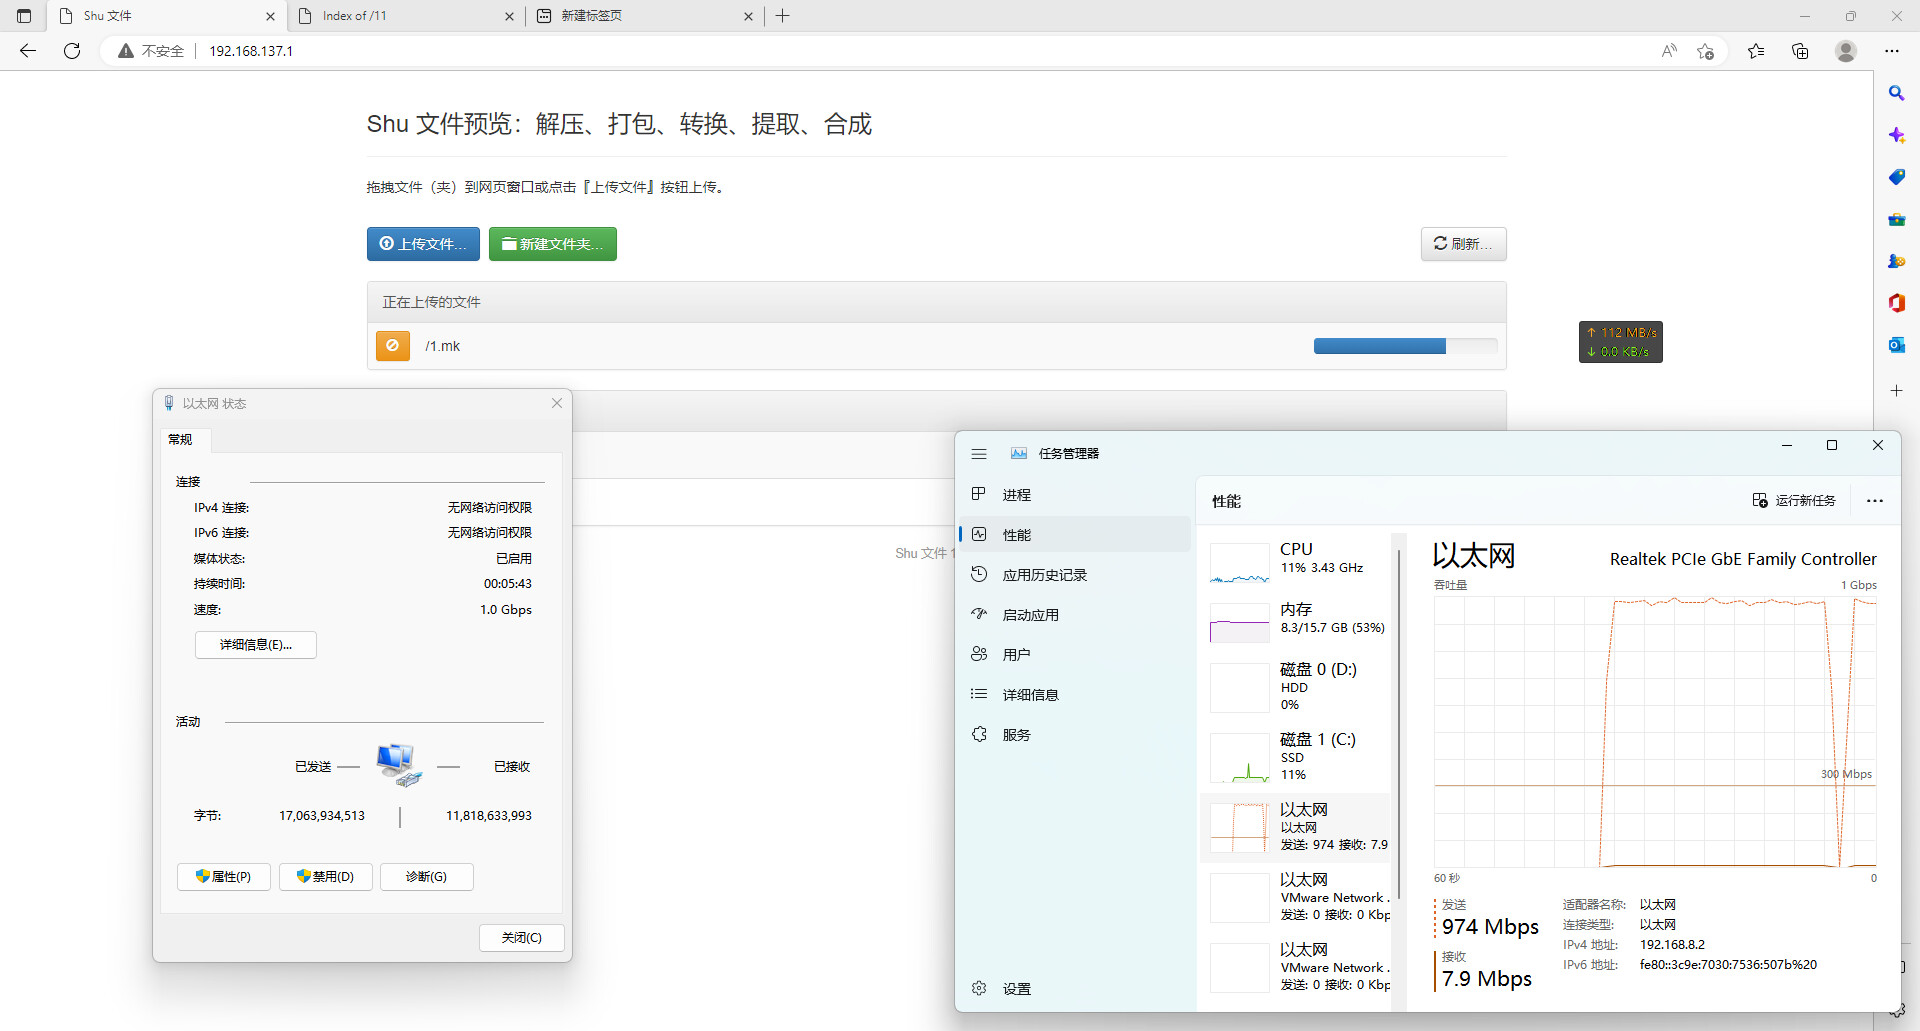The image size is (1920, 1031).
Task: Click 属性(P) in Ethernet status dialog
Action: tap(224, 877)
